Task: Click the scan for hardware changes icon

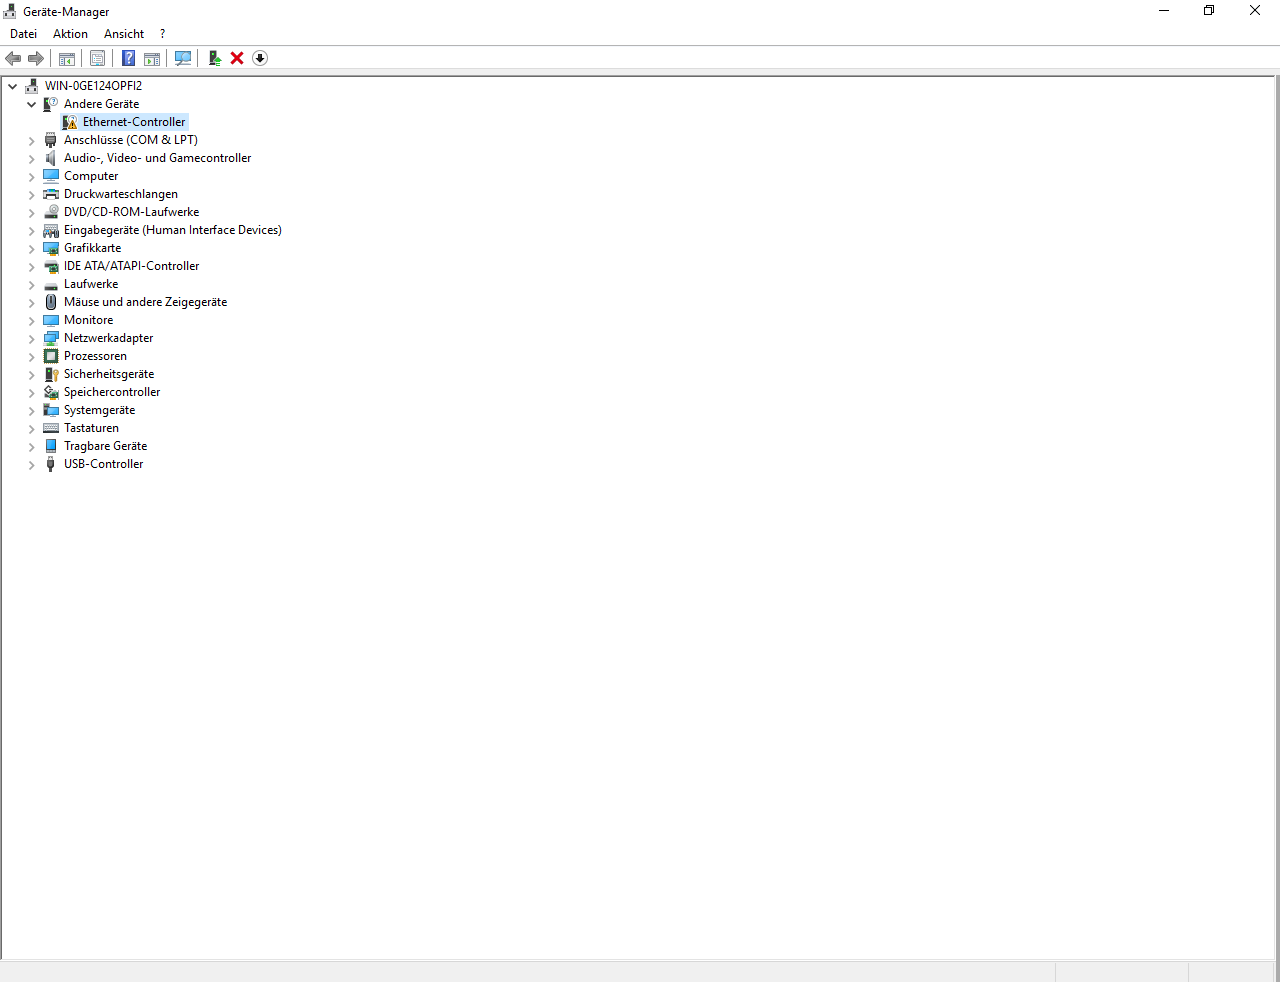Action: (183, 58)
